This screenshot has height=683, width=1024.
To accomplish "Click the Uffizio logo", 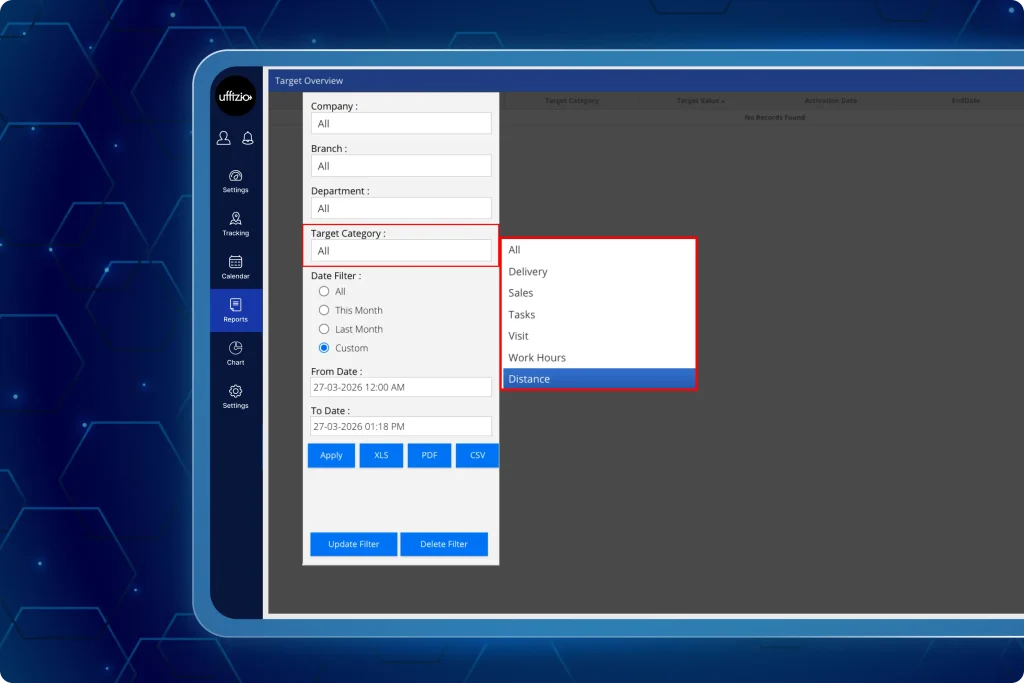I will (x=236, y=97).
